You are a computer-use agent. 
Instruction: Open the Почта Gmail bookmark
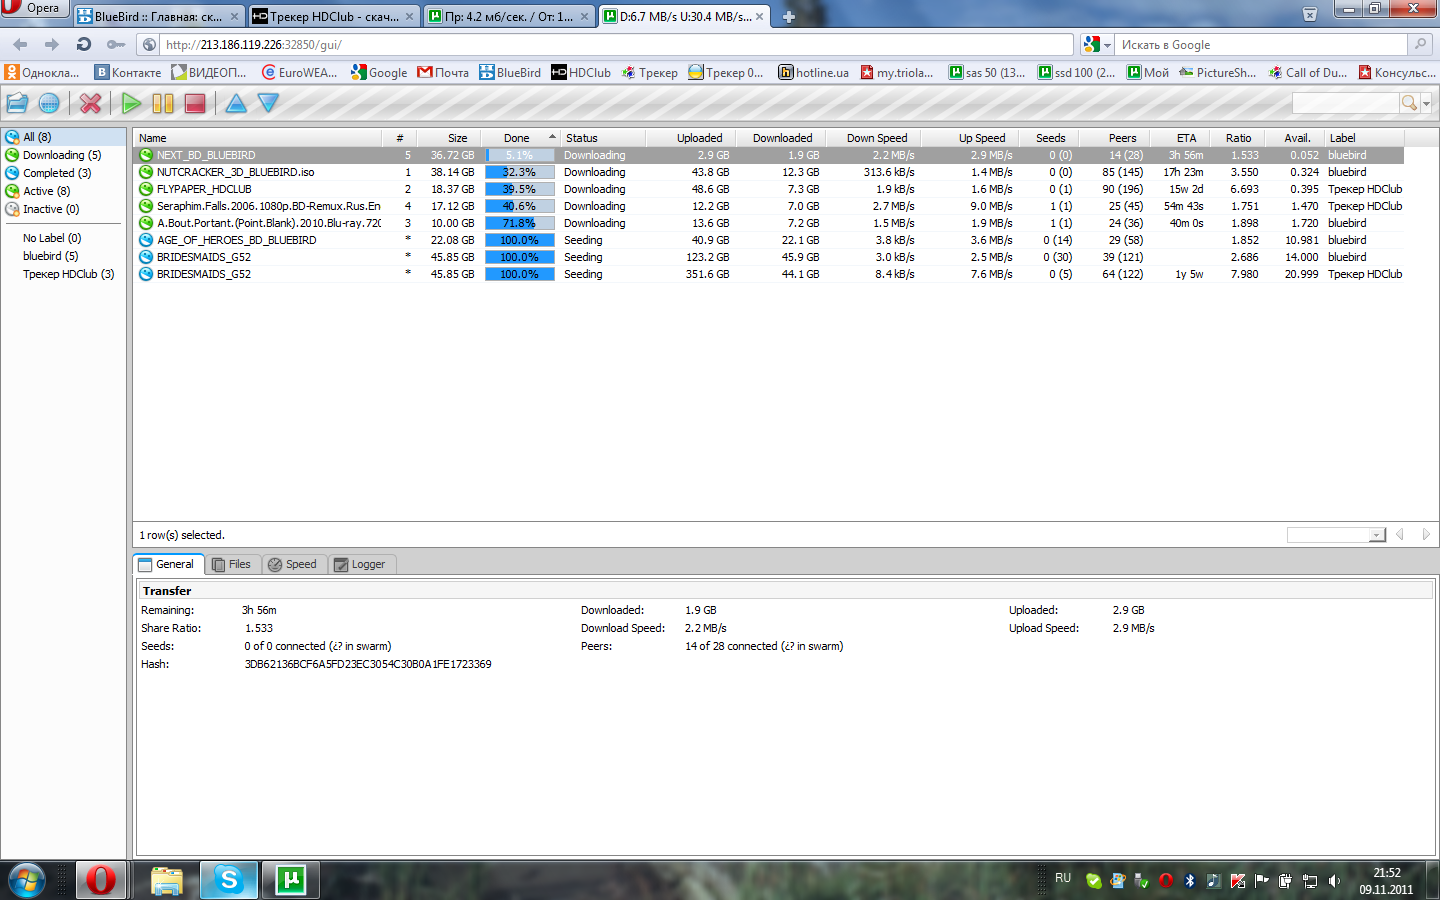pos(443,72)
